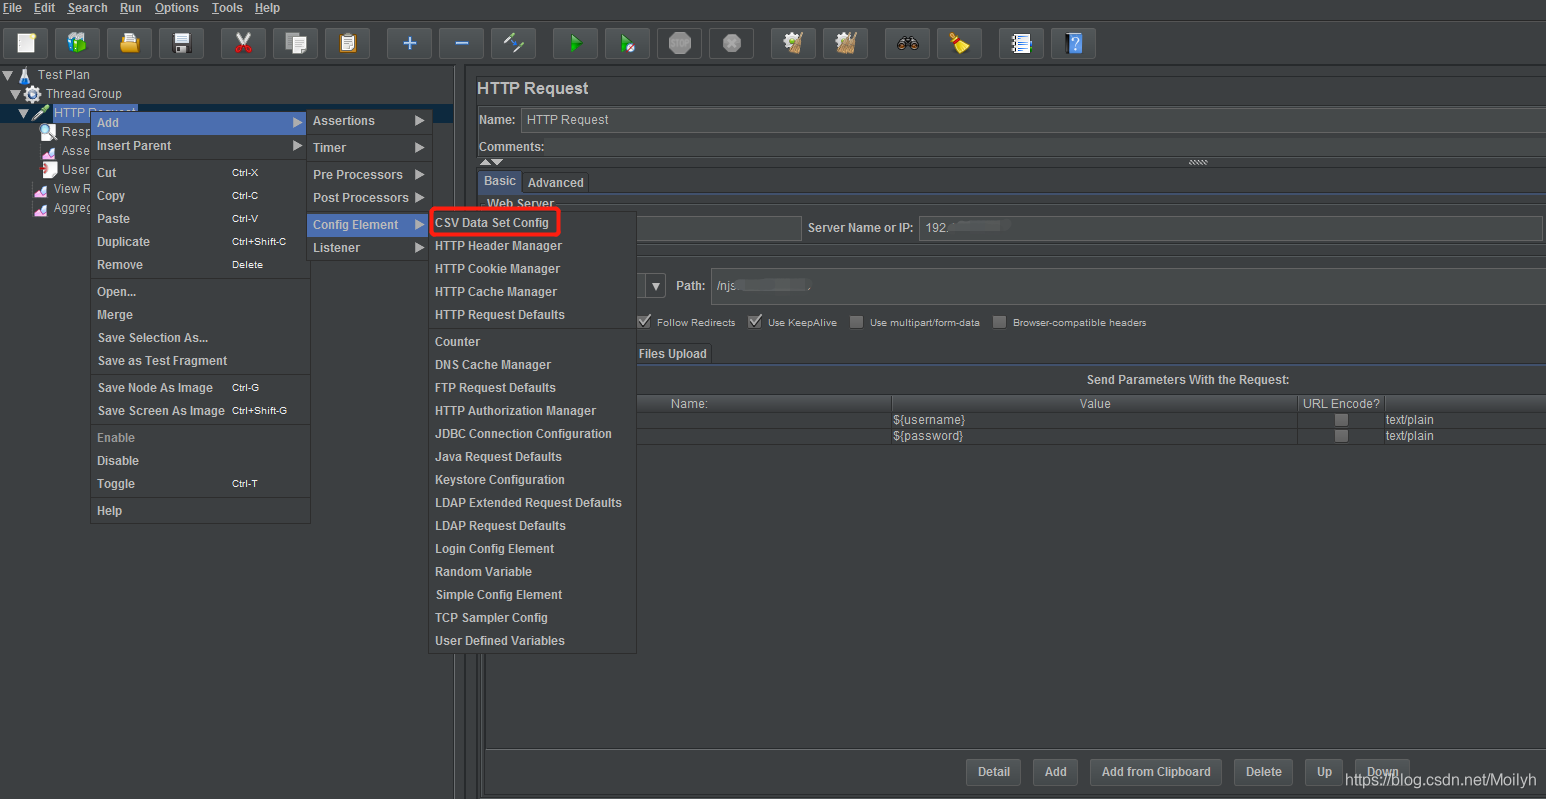Click the Add parameter button
The width and height of the screenshot is (1546, 799).
coord(1055,772)
